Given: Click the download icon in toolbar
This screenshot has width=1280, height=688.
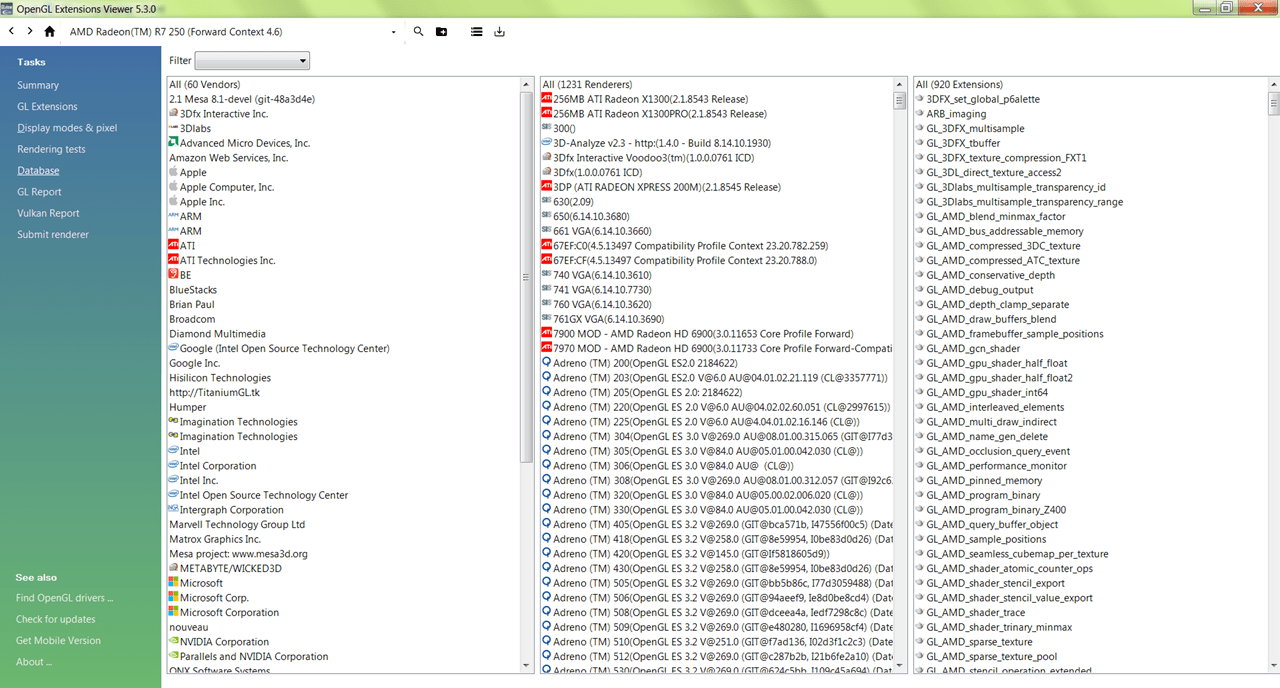Looking at the screenshot, I should click(499, 31).
